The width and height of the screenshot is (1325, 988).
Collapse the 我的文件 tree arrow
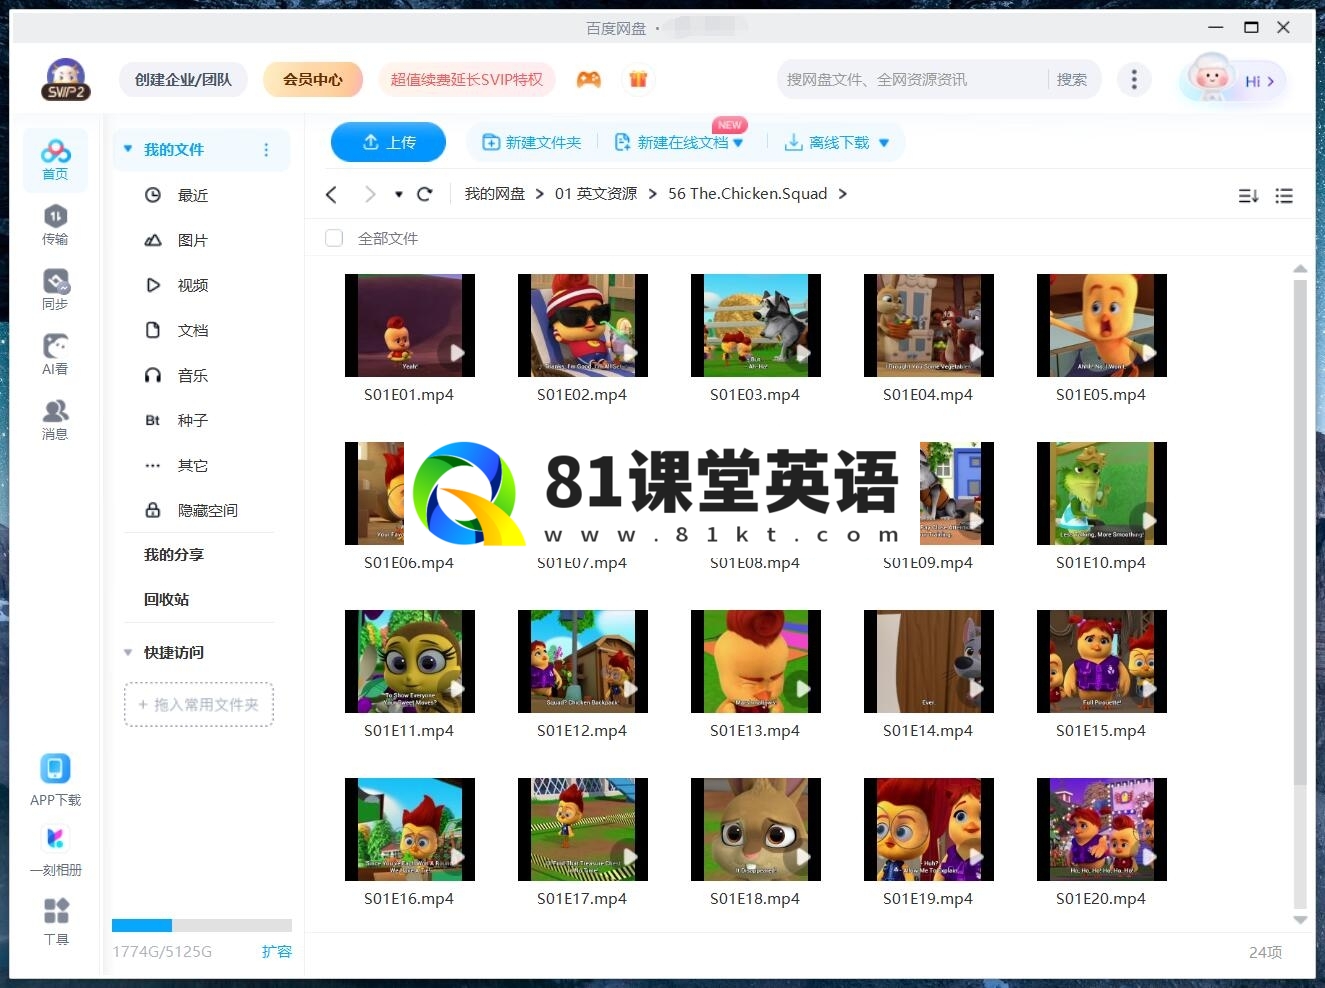click(128, 149)
